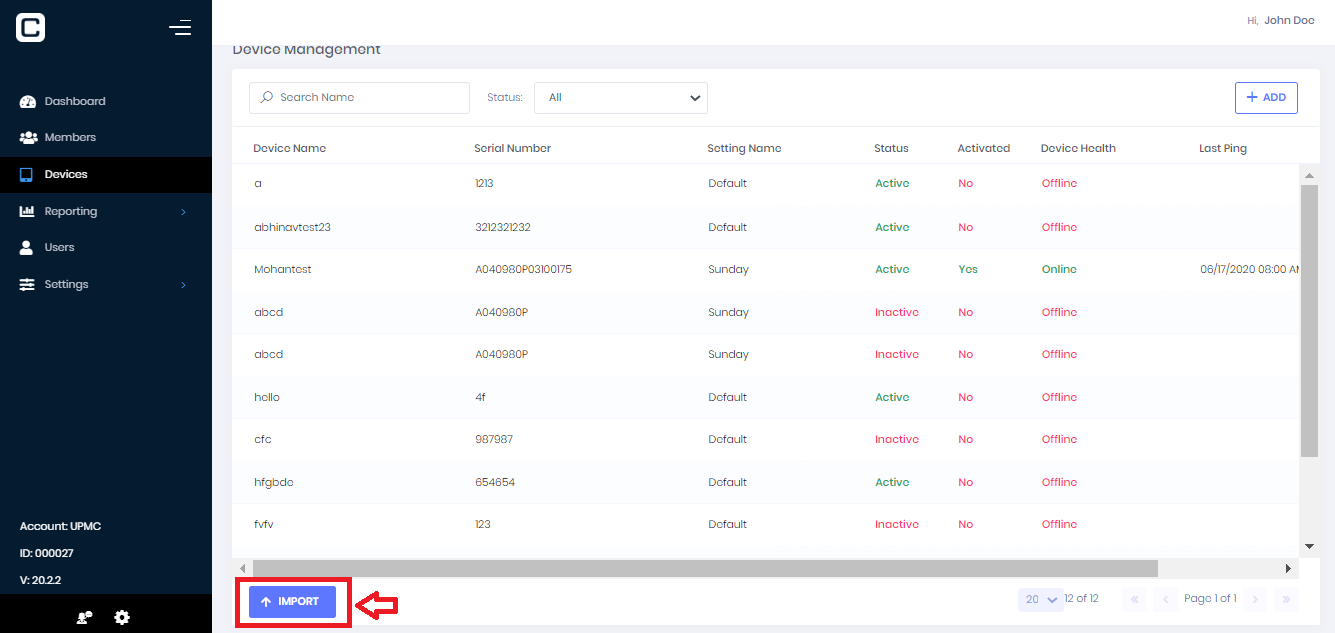Click the vertical scrollbar up arrow

tap(1309, 176)
